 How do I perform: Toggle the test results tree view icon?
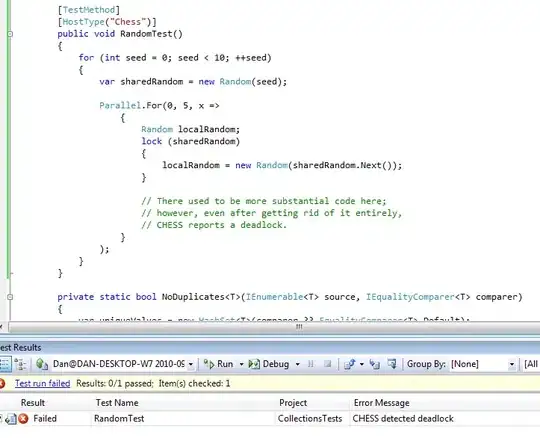coord(20,364)
